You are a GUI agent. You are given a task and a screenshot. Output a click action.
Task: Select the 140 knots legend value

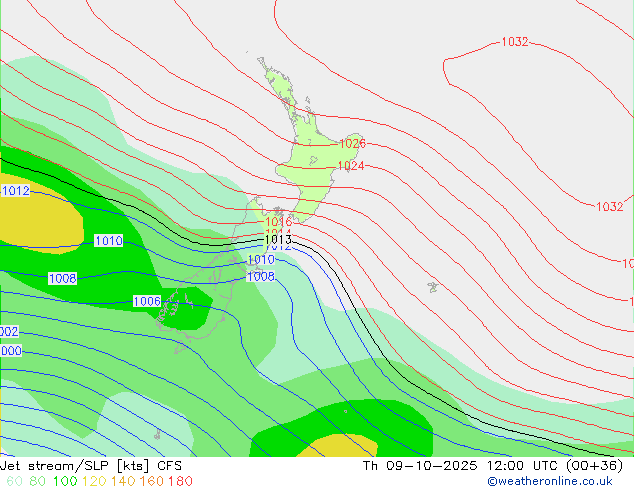123,481
